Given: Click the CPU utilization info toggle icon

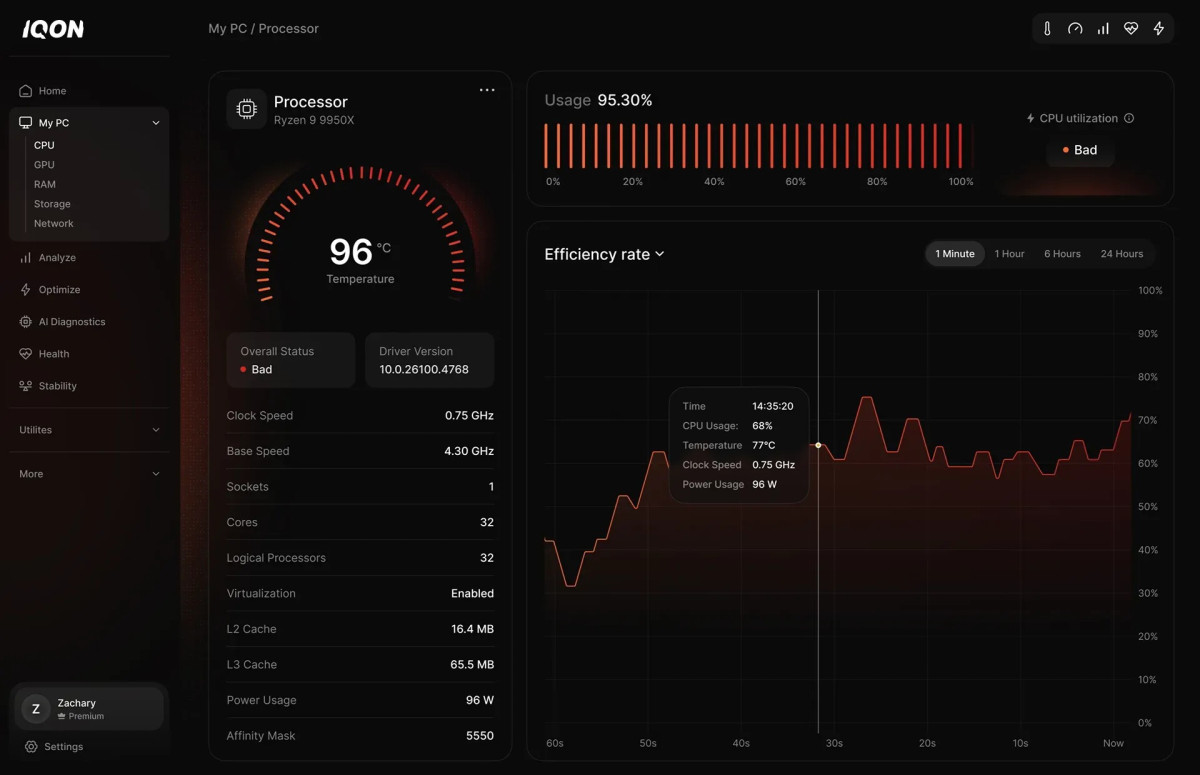Looking at the screenshot, I should click(x=1130, y=118).
